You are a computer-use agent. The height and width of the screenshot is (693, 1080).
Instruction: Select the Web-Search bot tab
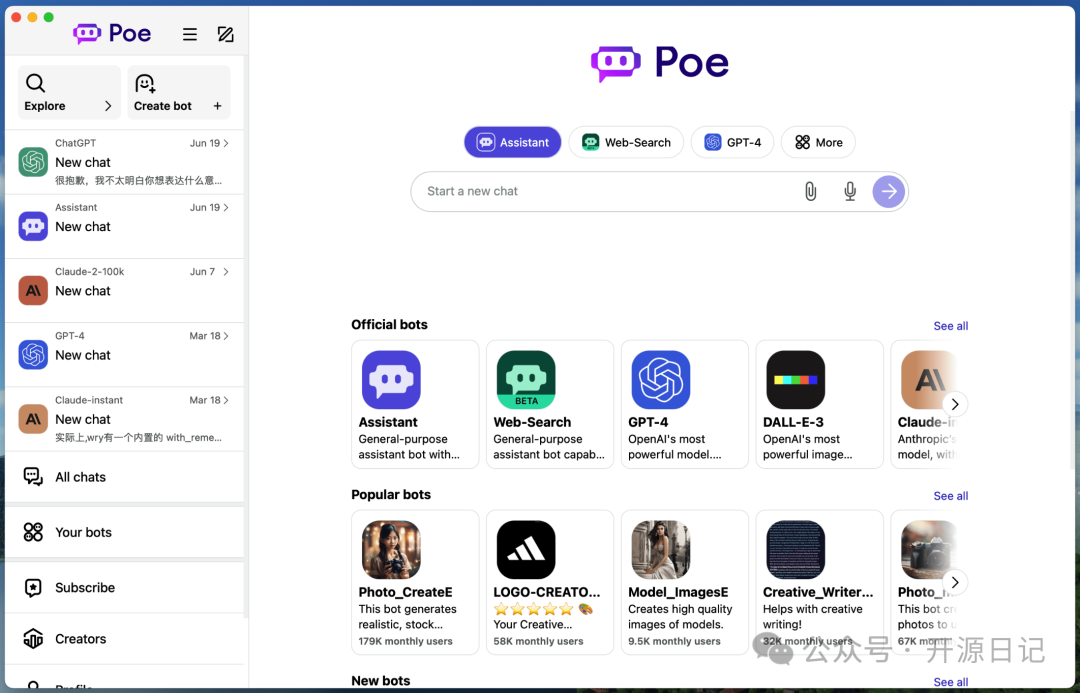(x=626, y=143)
